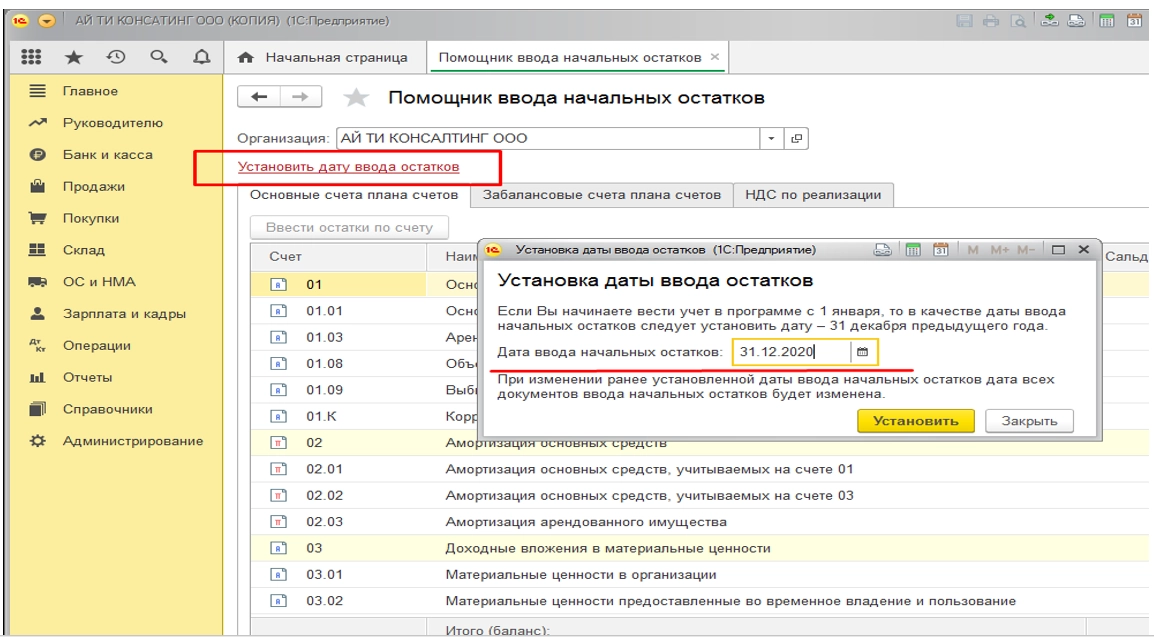Screen dimensions: 1154x637
Task: Open the Продажи section
Action: coord(93,186)
